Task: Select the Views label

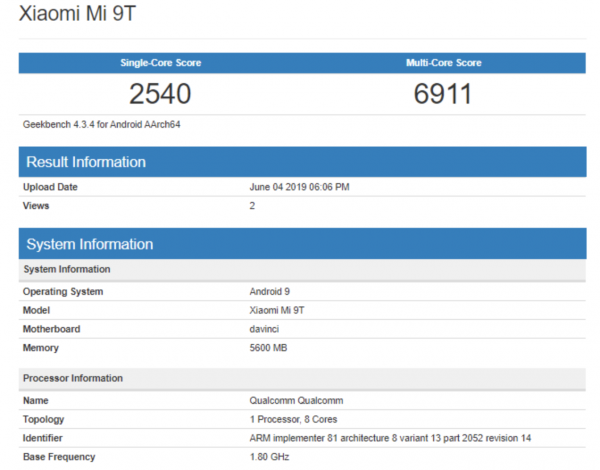Action: click(36, 206)
